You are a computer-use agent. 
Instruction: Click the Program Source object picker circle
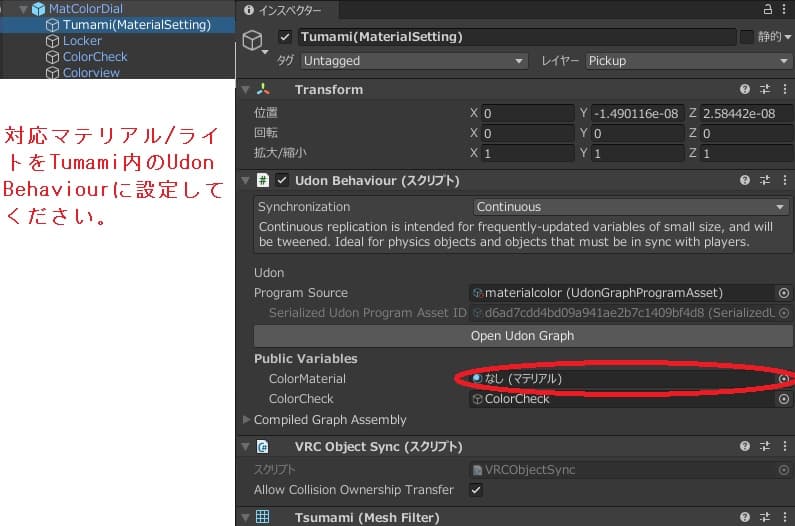click(784, 293)
